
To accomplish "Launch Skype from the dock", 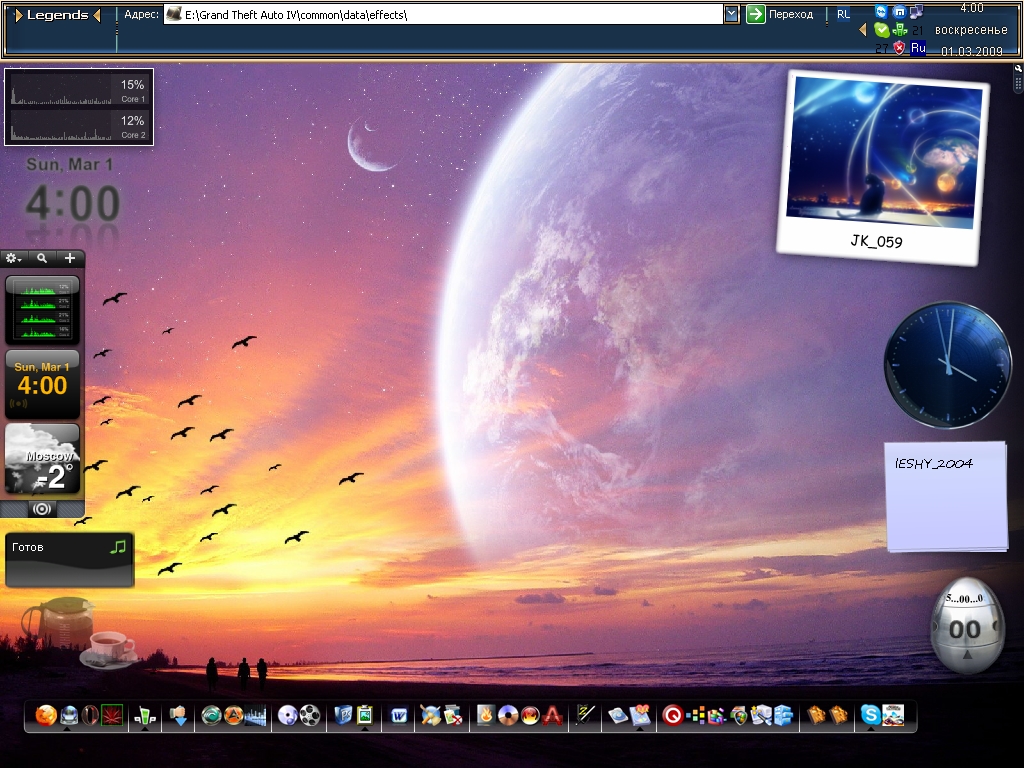I will coord(870,715).
